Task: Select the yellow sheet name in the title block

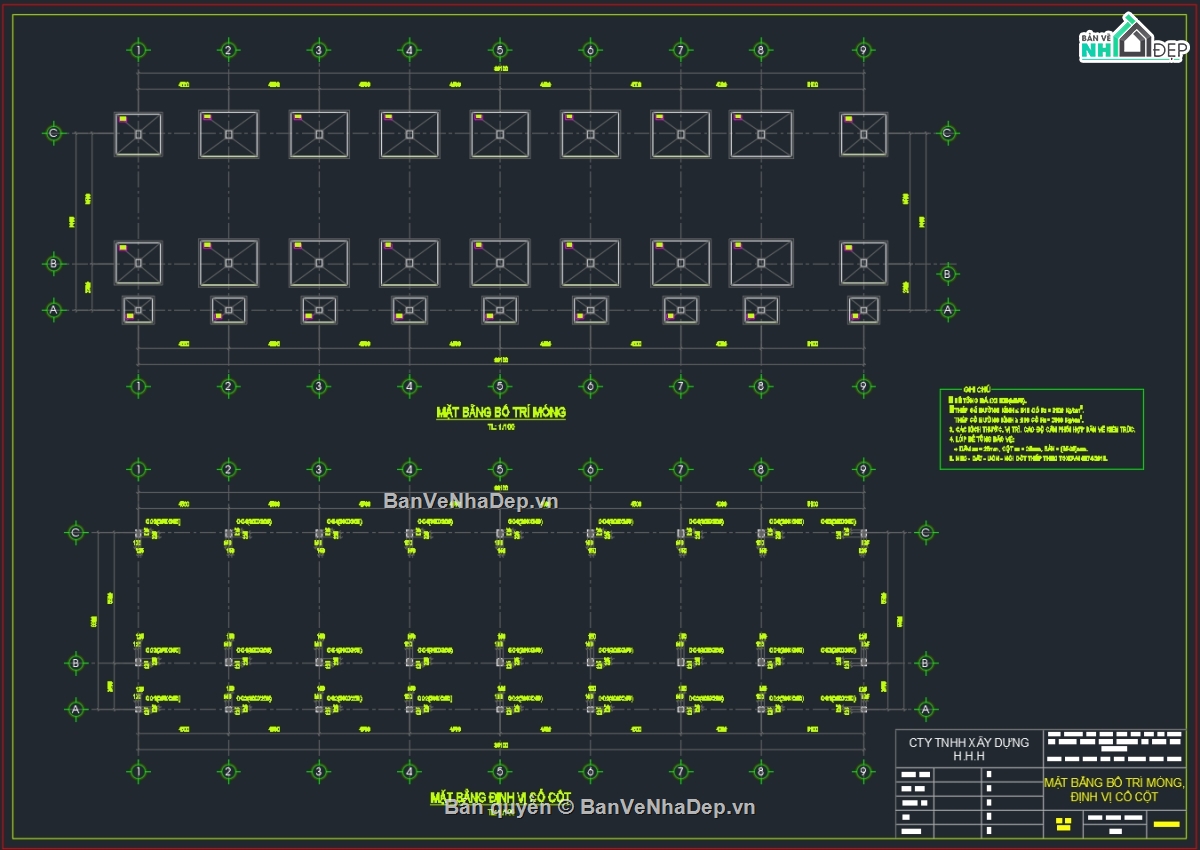Action: click(x=1114, y=790)
